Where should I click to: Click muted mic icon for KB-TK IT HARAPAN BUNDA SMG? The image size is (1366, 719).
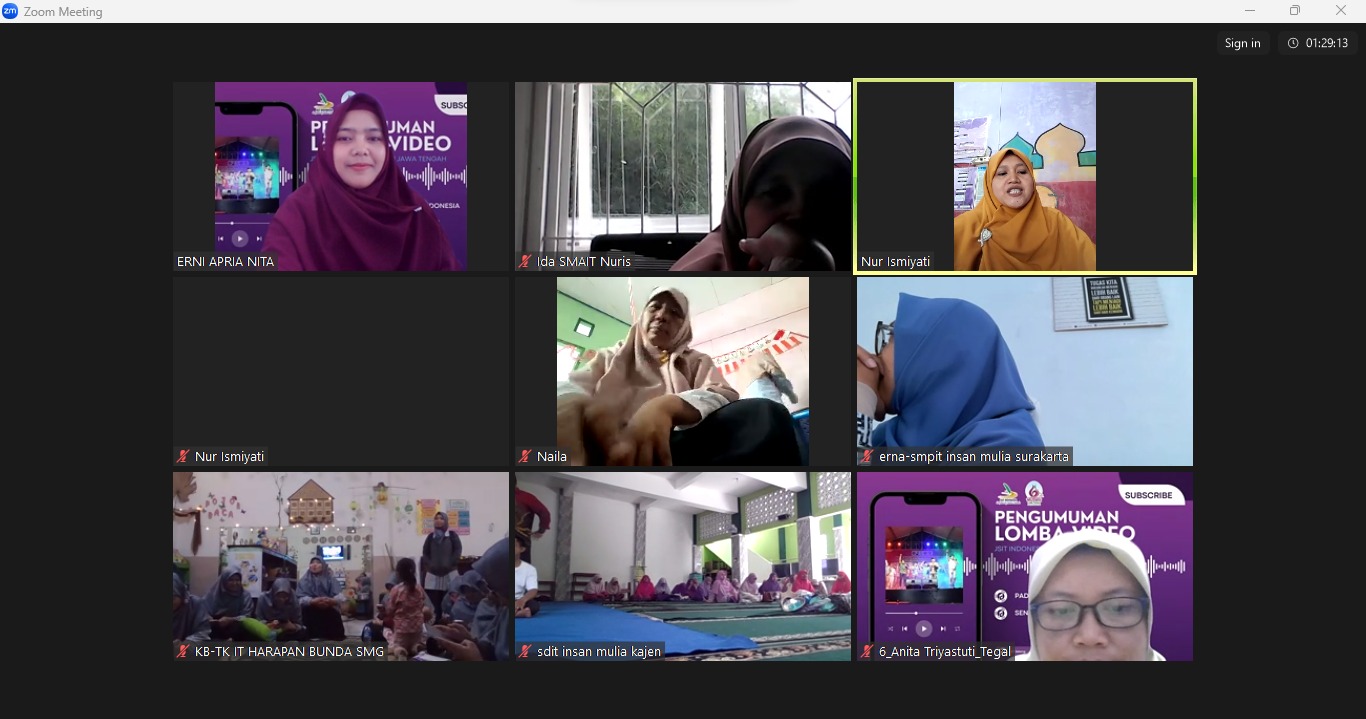[183, 652]
